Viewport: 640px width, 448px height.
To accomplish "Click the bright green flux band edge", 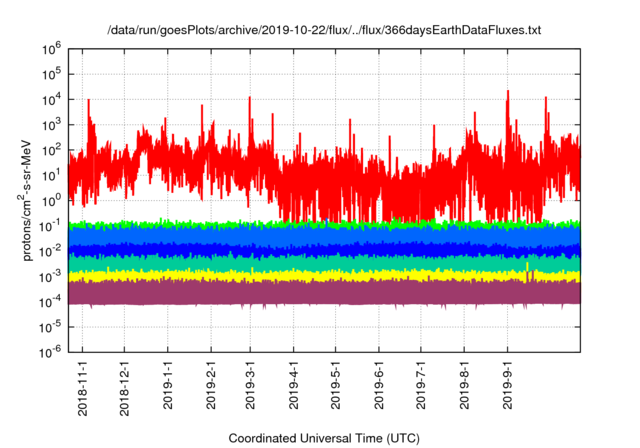I will click(324, 224).
